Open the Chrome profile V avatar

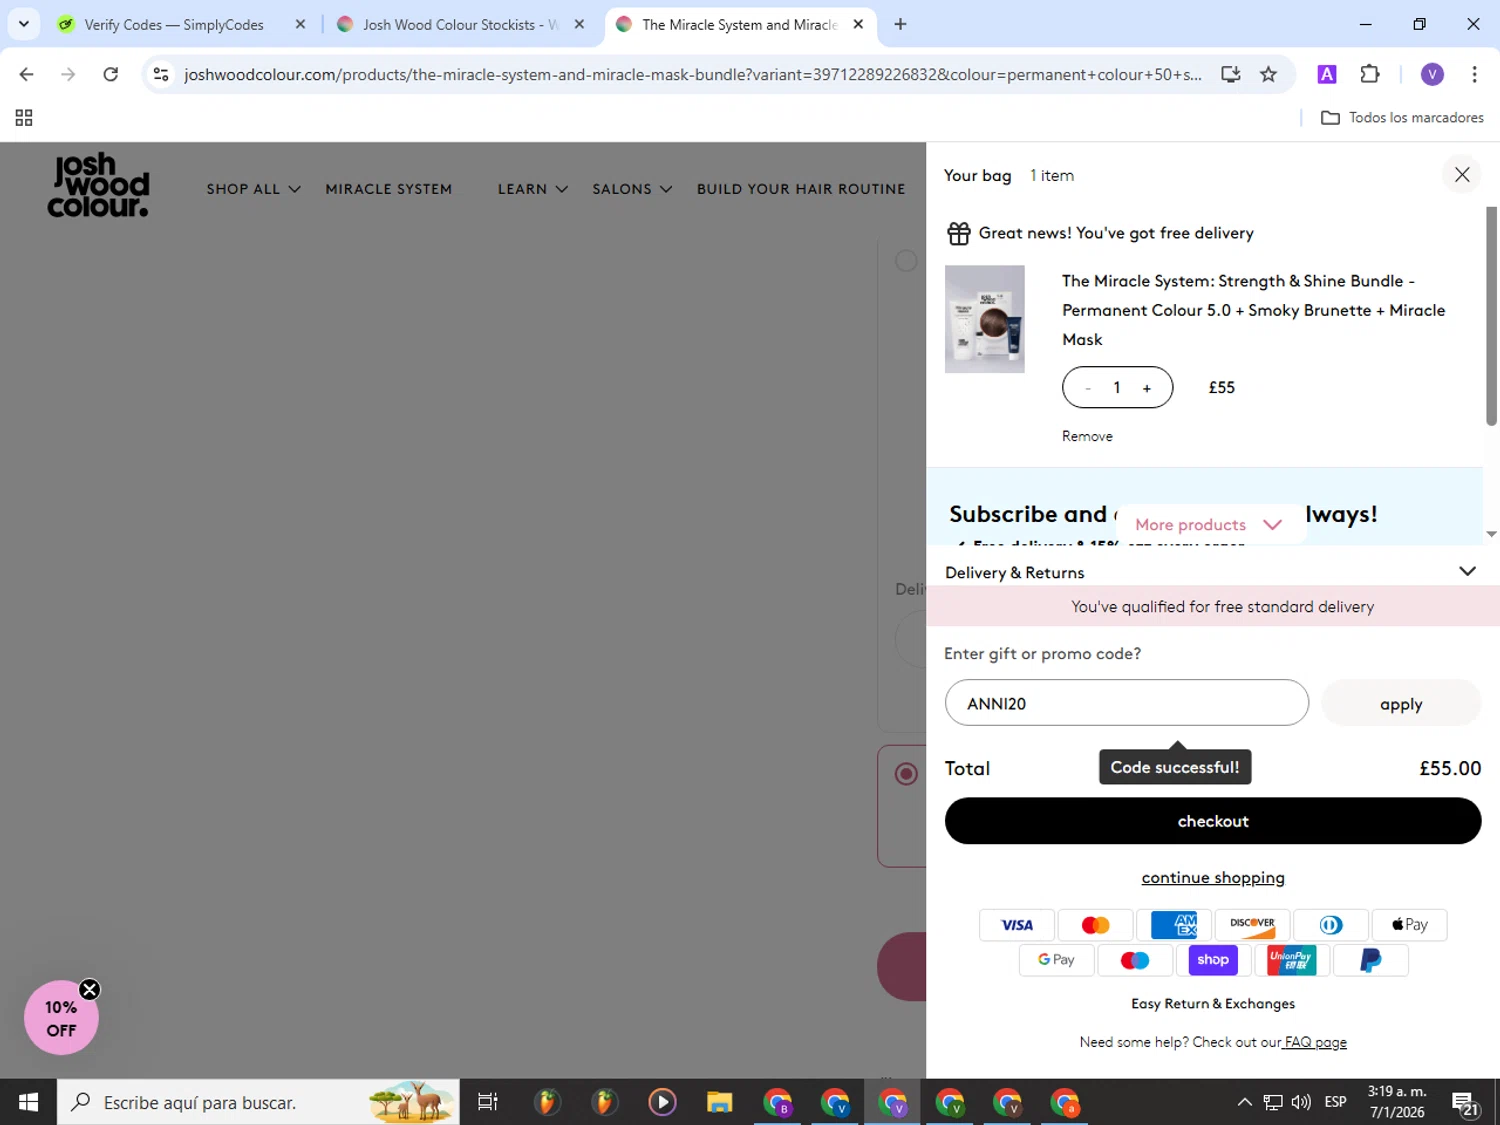point(1432,74)
